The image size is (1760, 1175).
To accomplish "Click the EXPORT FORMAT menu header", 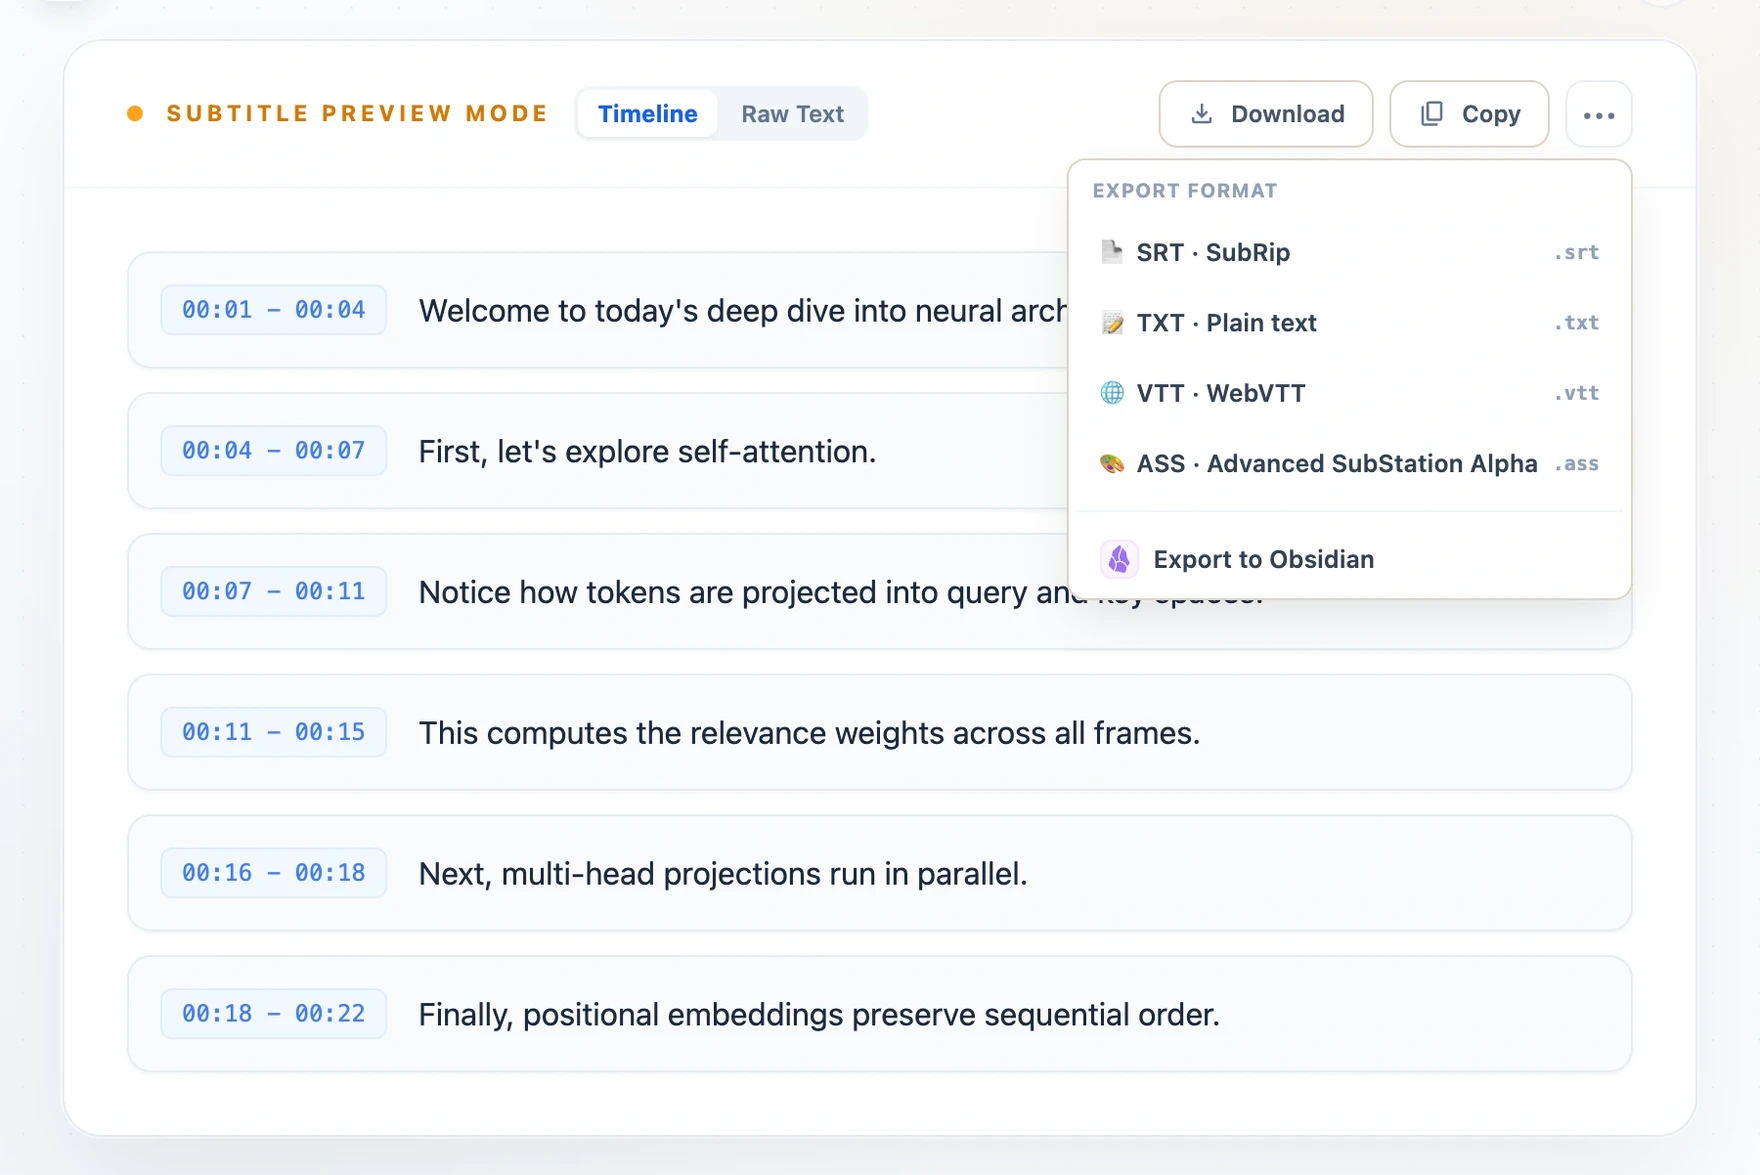I will 1184,191.
